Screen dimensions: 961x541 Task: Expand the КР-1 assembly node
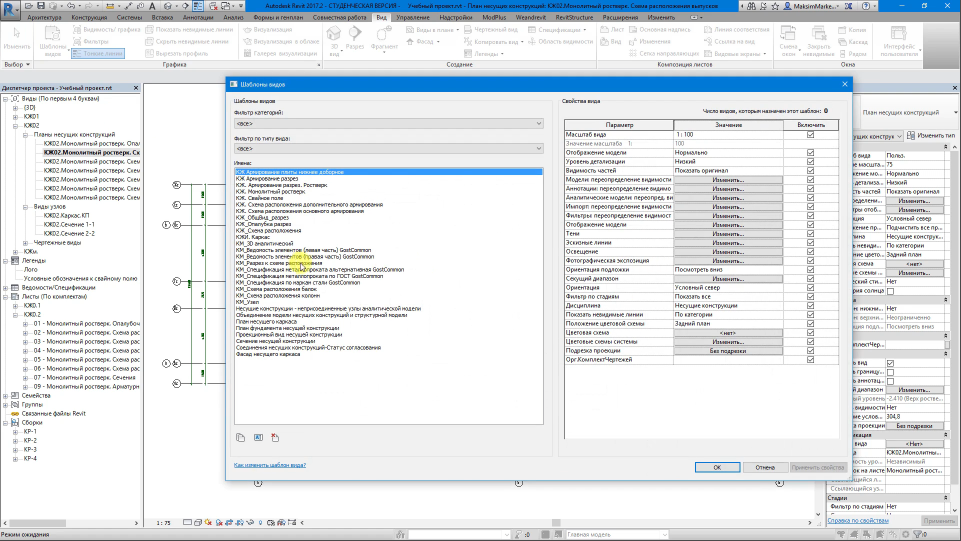click(x=15, y=432)
